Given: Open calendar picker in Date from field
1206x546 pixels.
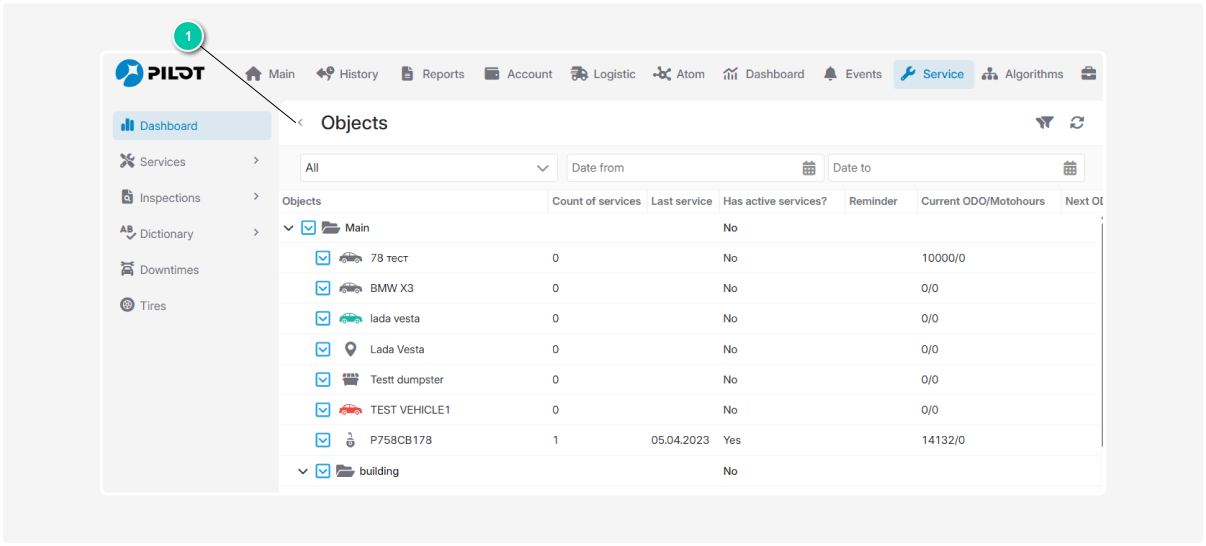Looking at the screenshot, I should [x=809, y=168].
